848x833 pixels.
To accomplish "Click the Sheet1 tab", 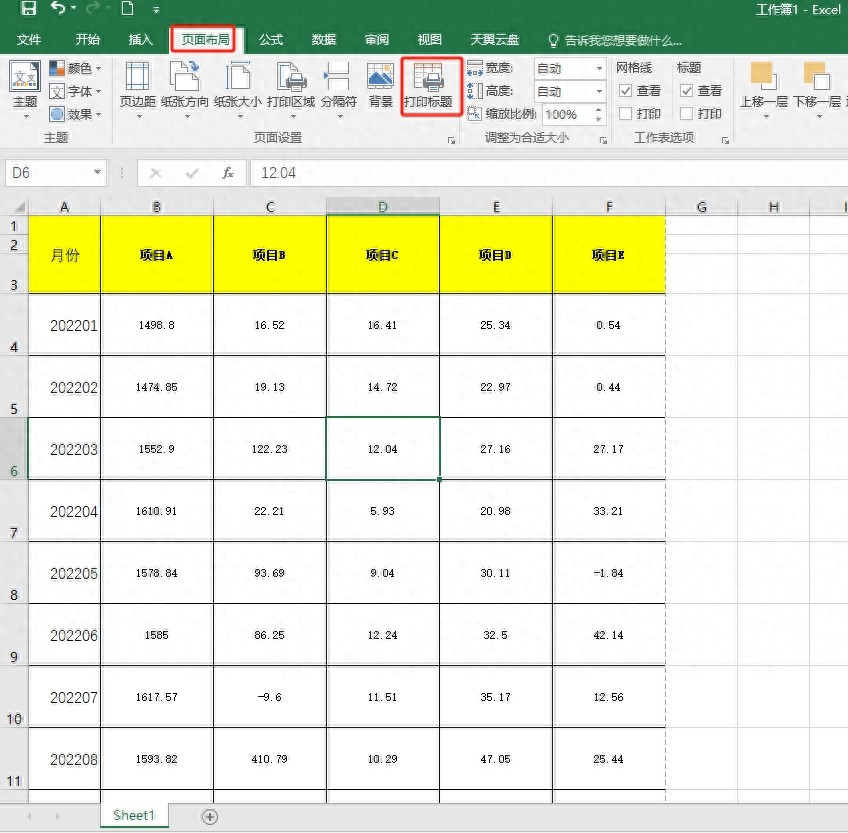I will click(x=134, y=815).
